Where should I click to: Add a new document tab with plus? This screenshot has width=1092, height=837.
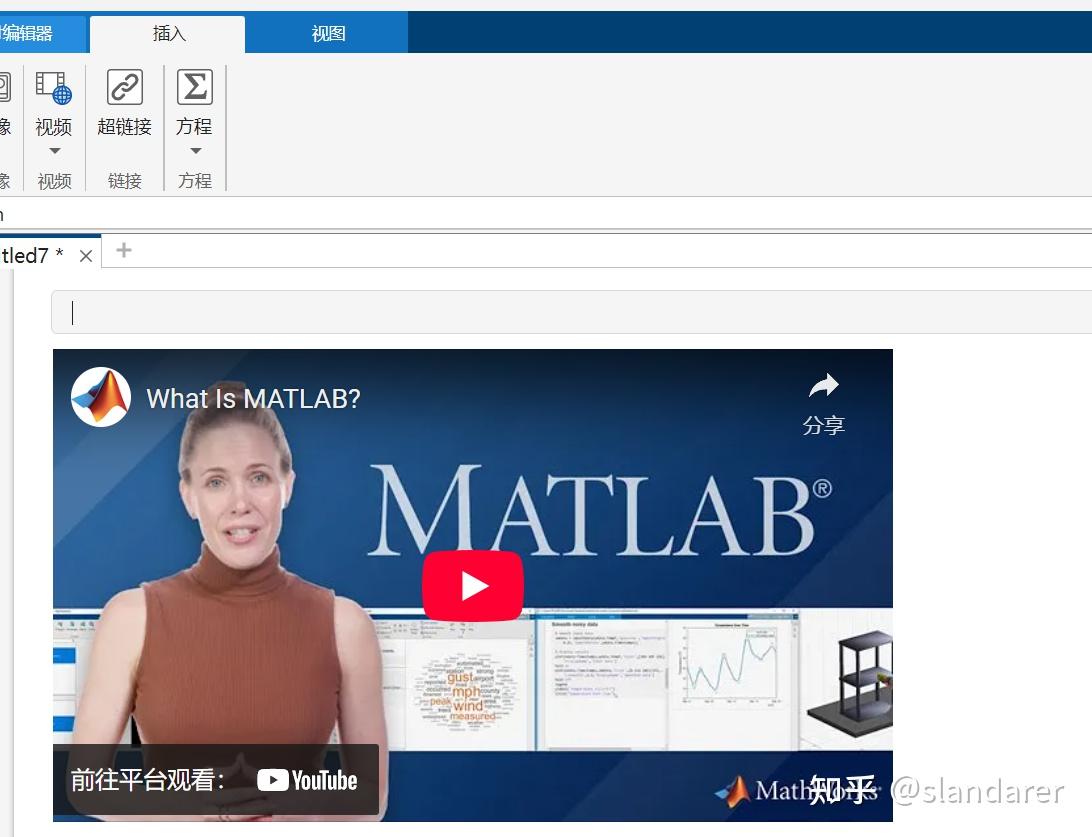point(123,250)
